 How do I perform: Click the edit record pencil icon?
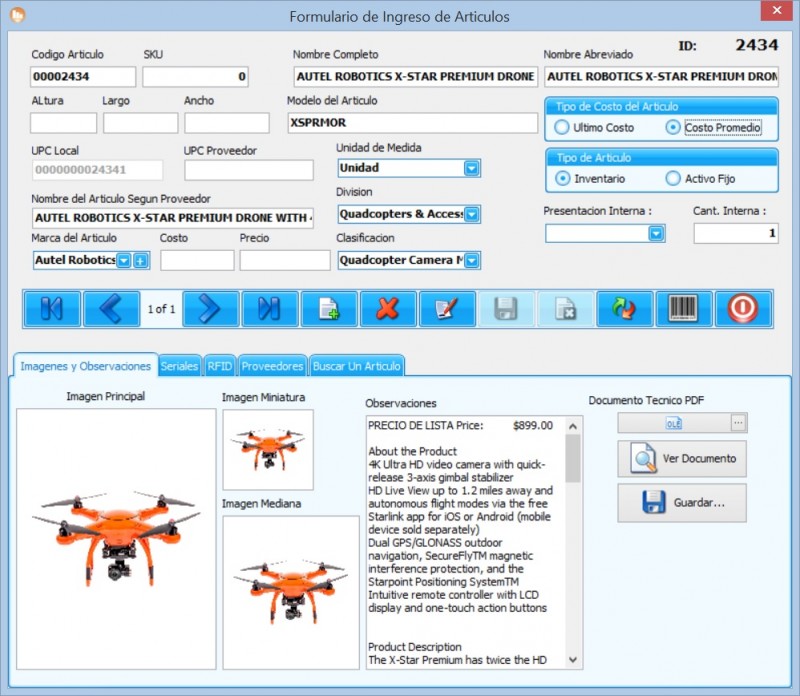coord(447,309)
